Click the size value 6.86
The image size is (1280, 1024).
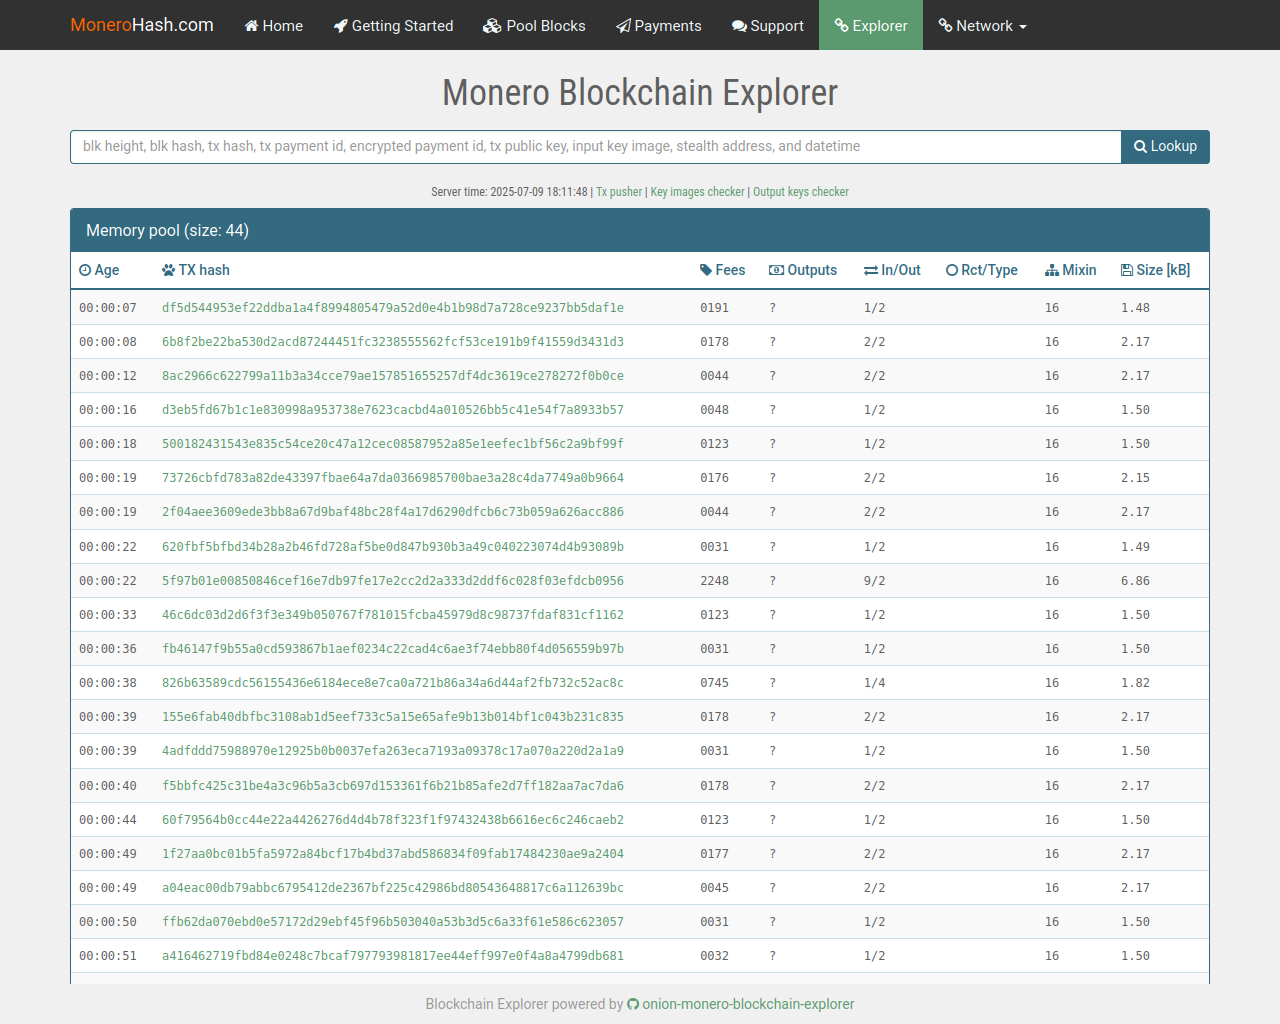pyautogui.click(x=1135, y=581)
